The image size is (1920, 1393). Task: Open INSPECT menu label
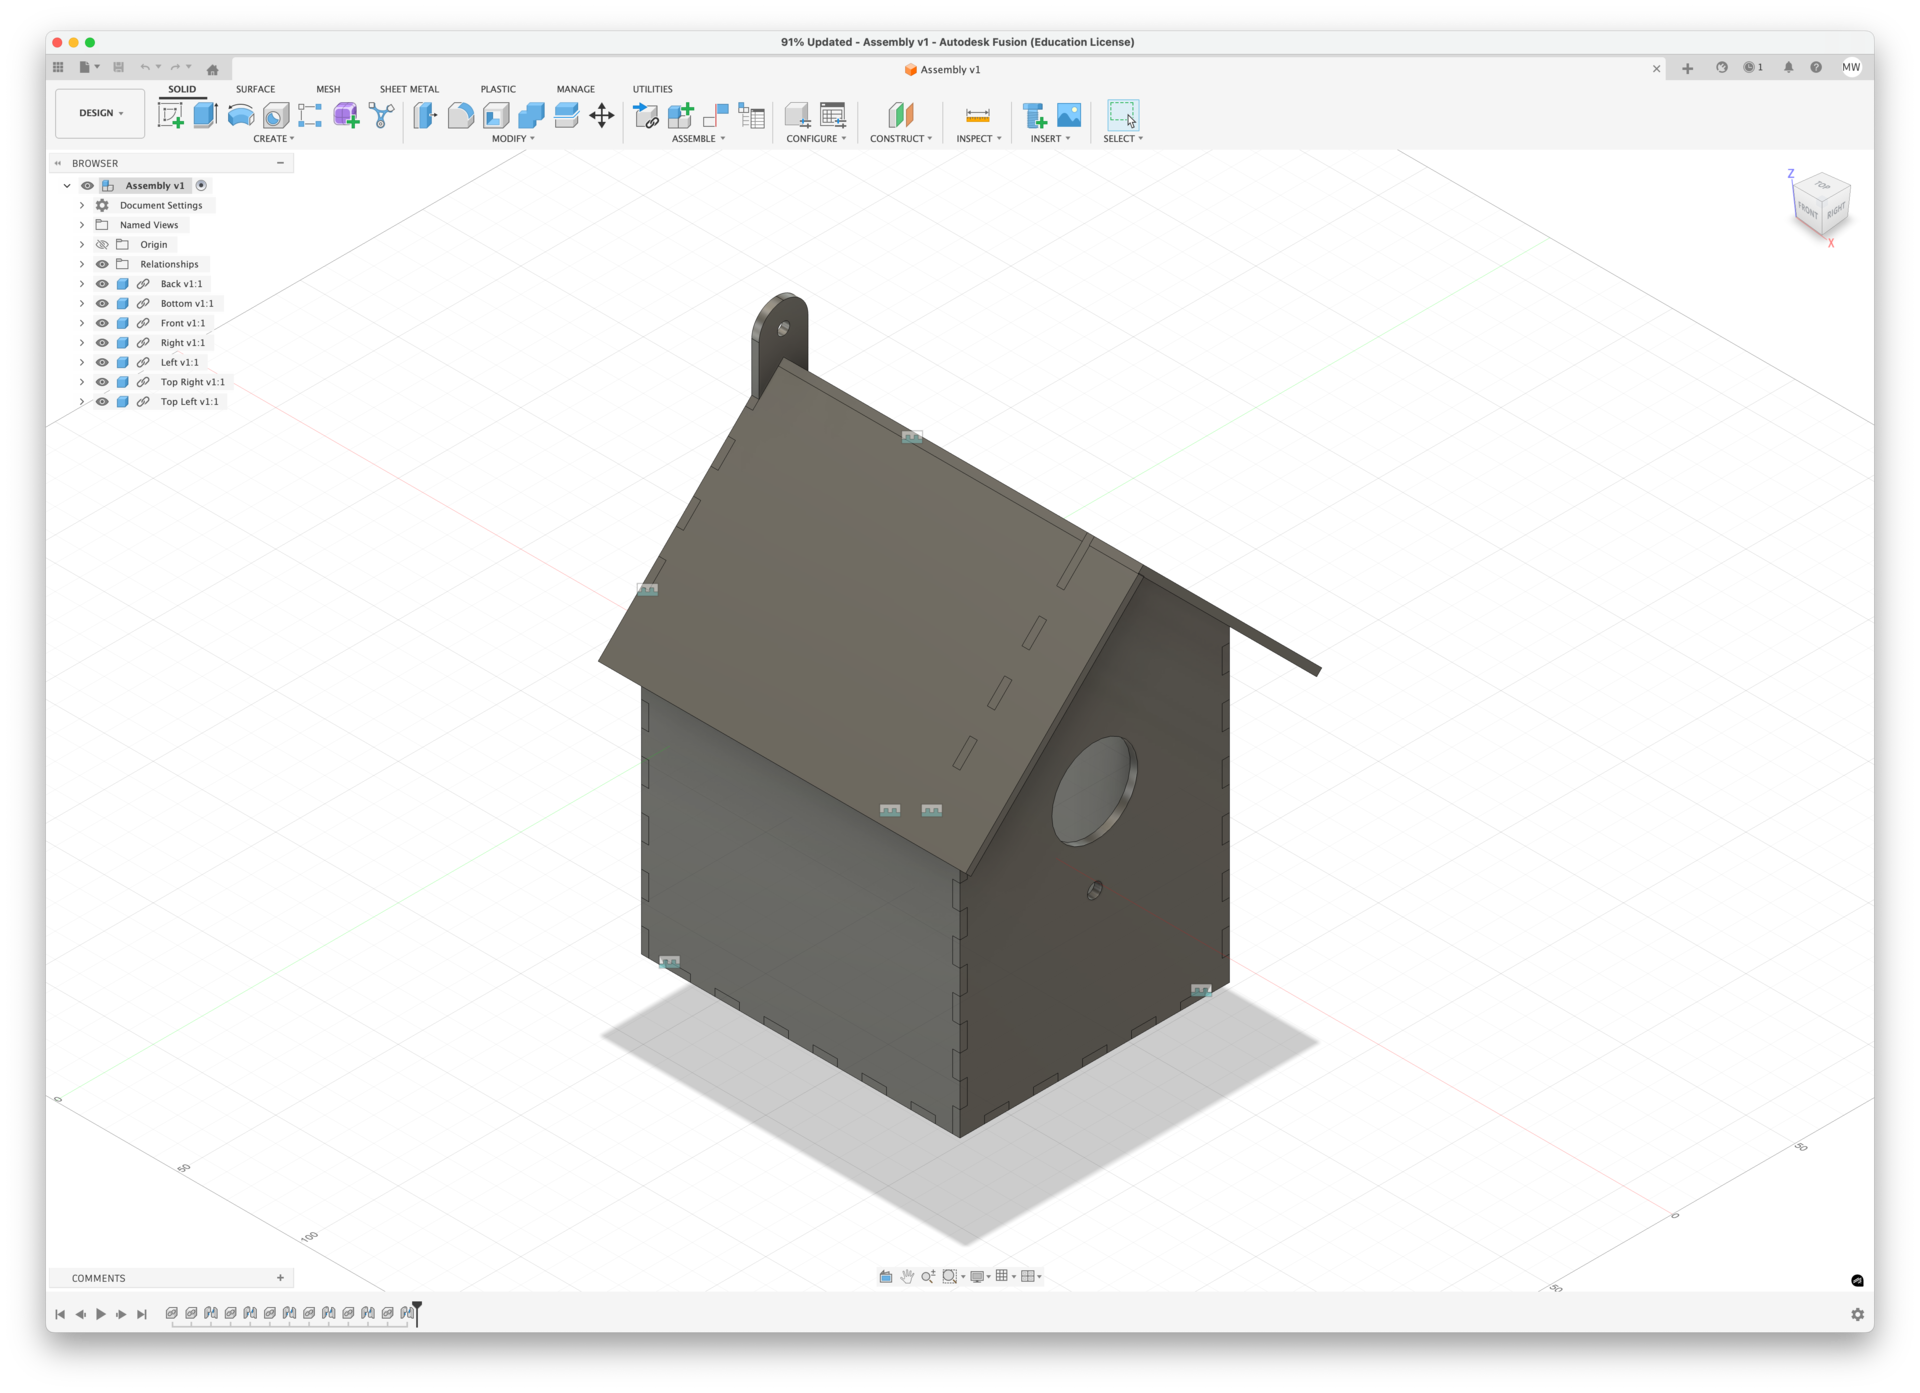pyautogui.click(x=978, y=139)
